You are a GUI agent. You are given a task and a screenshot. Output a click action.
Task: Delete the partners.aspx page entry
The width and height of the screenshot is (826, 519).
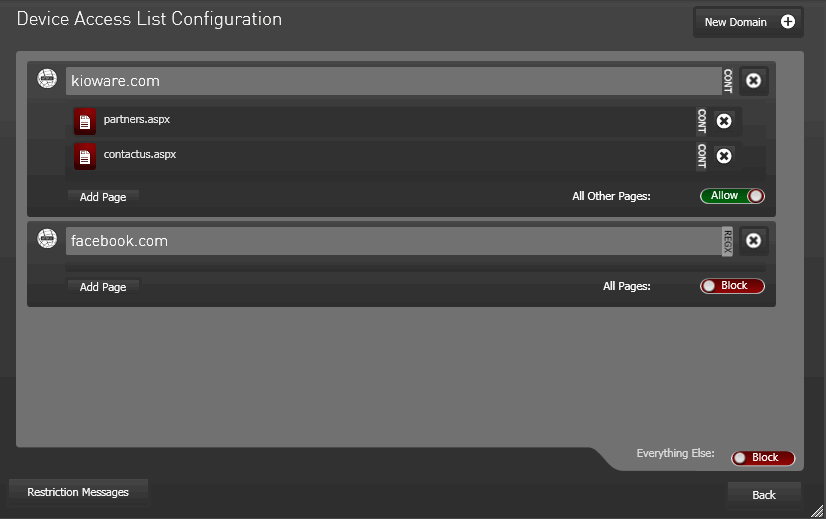point(724,121)
